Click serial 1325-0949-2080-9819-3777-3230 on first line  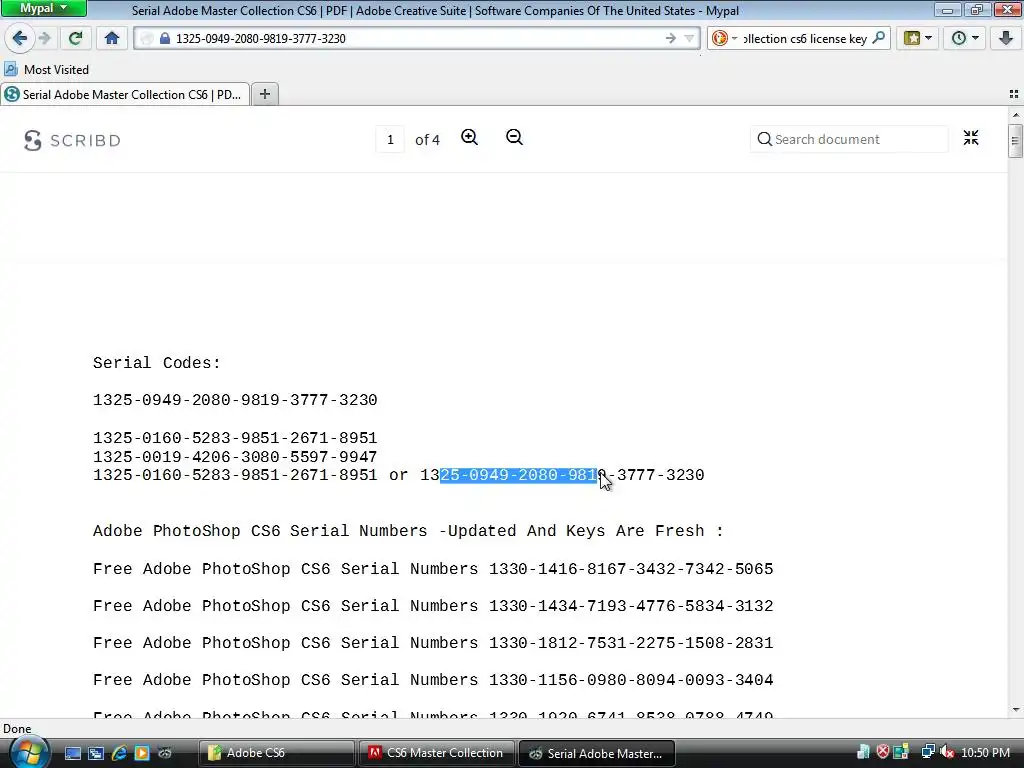235,400
